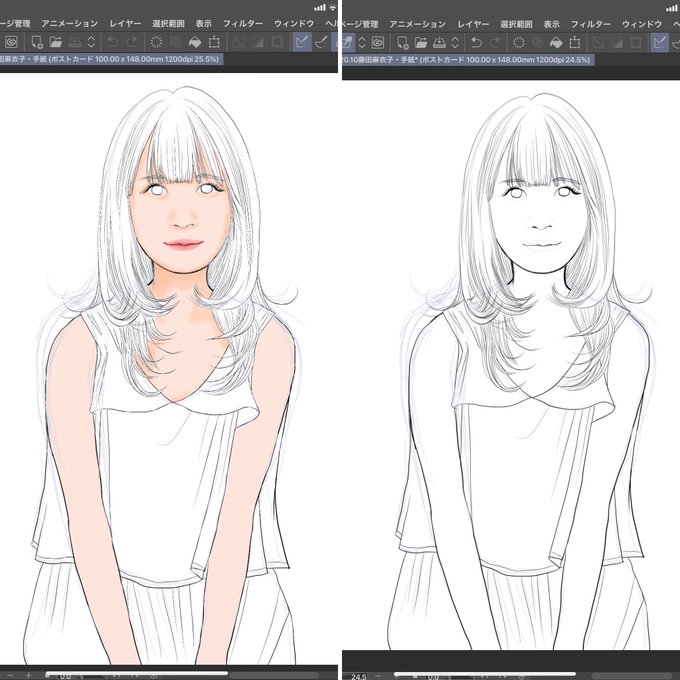The height and width of the screenshot is (680, 680).
Task: Open CLIP STUDIO launcher icon in left screenshot
Action: tap(12, 42)
